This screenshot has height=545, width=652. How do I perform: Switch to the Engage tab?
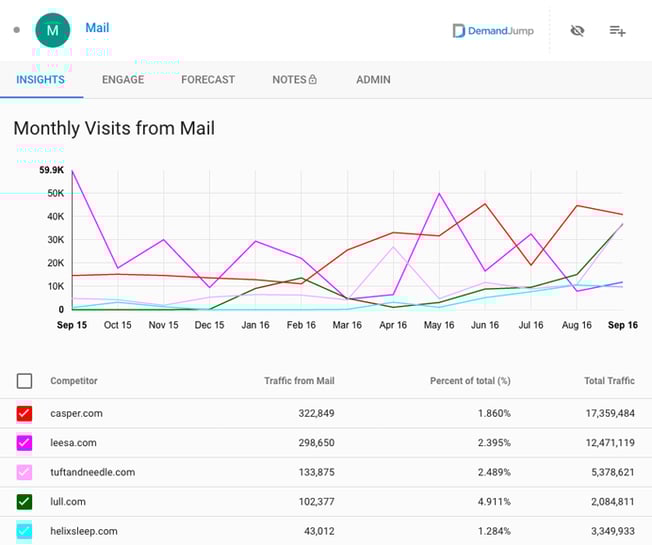123,79
